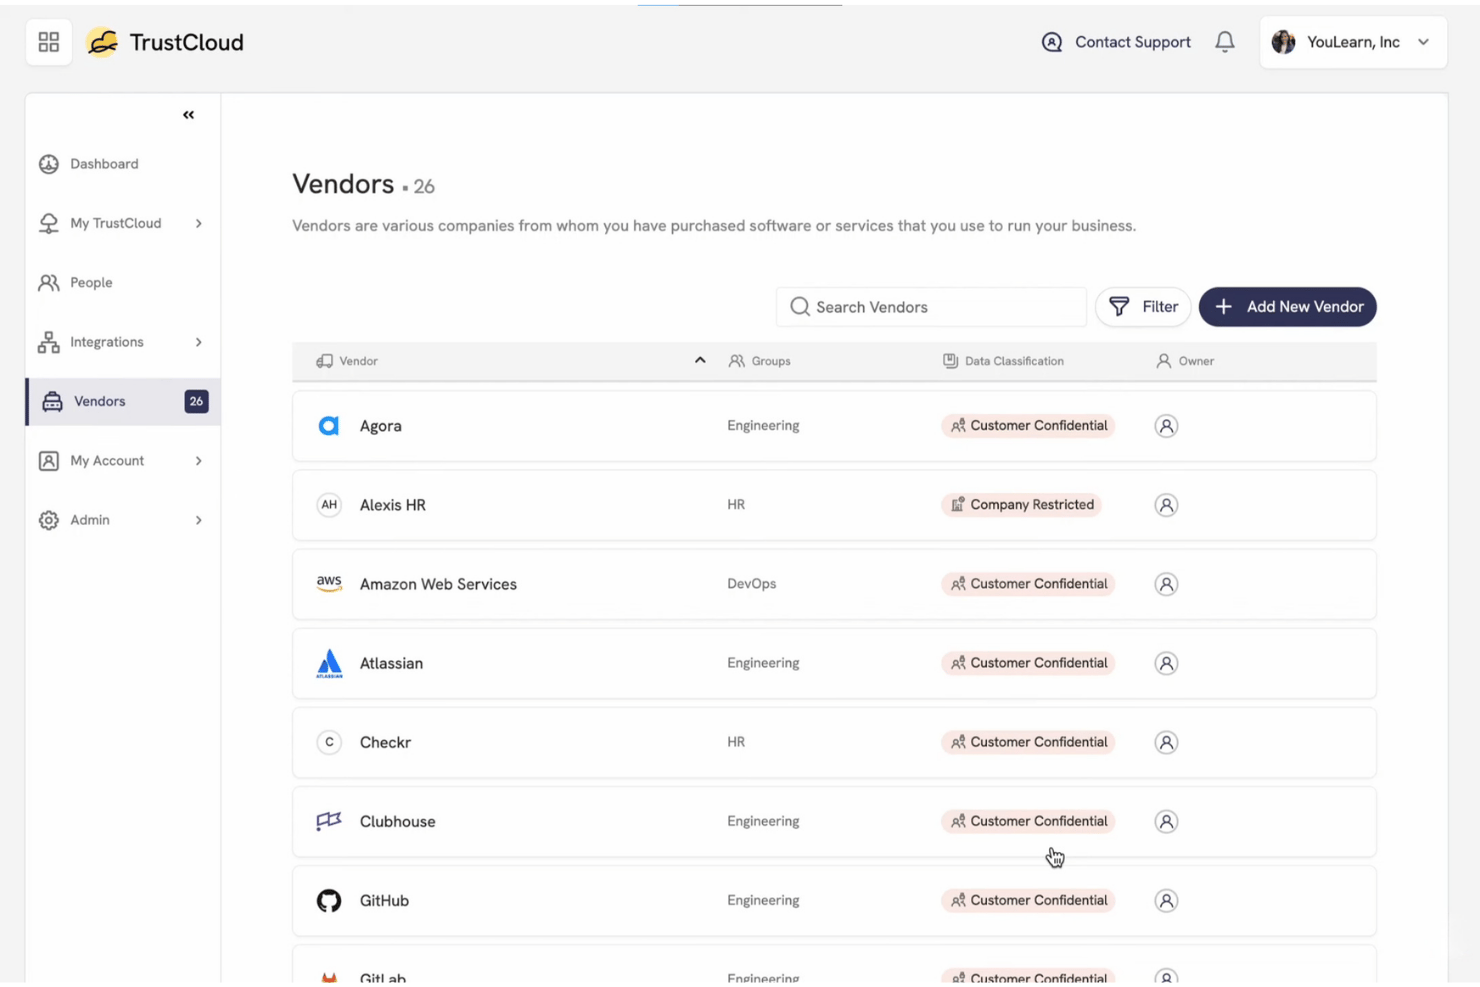The height and width of the screenshot is (987, 1480).
Task: Click Data Classification column header
Action: (x=1004, y=361)
